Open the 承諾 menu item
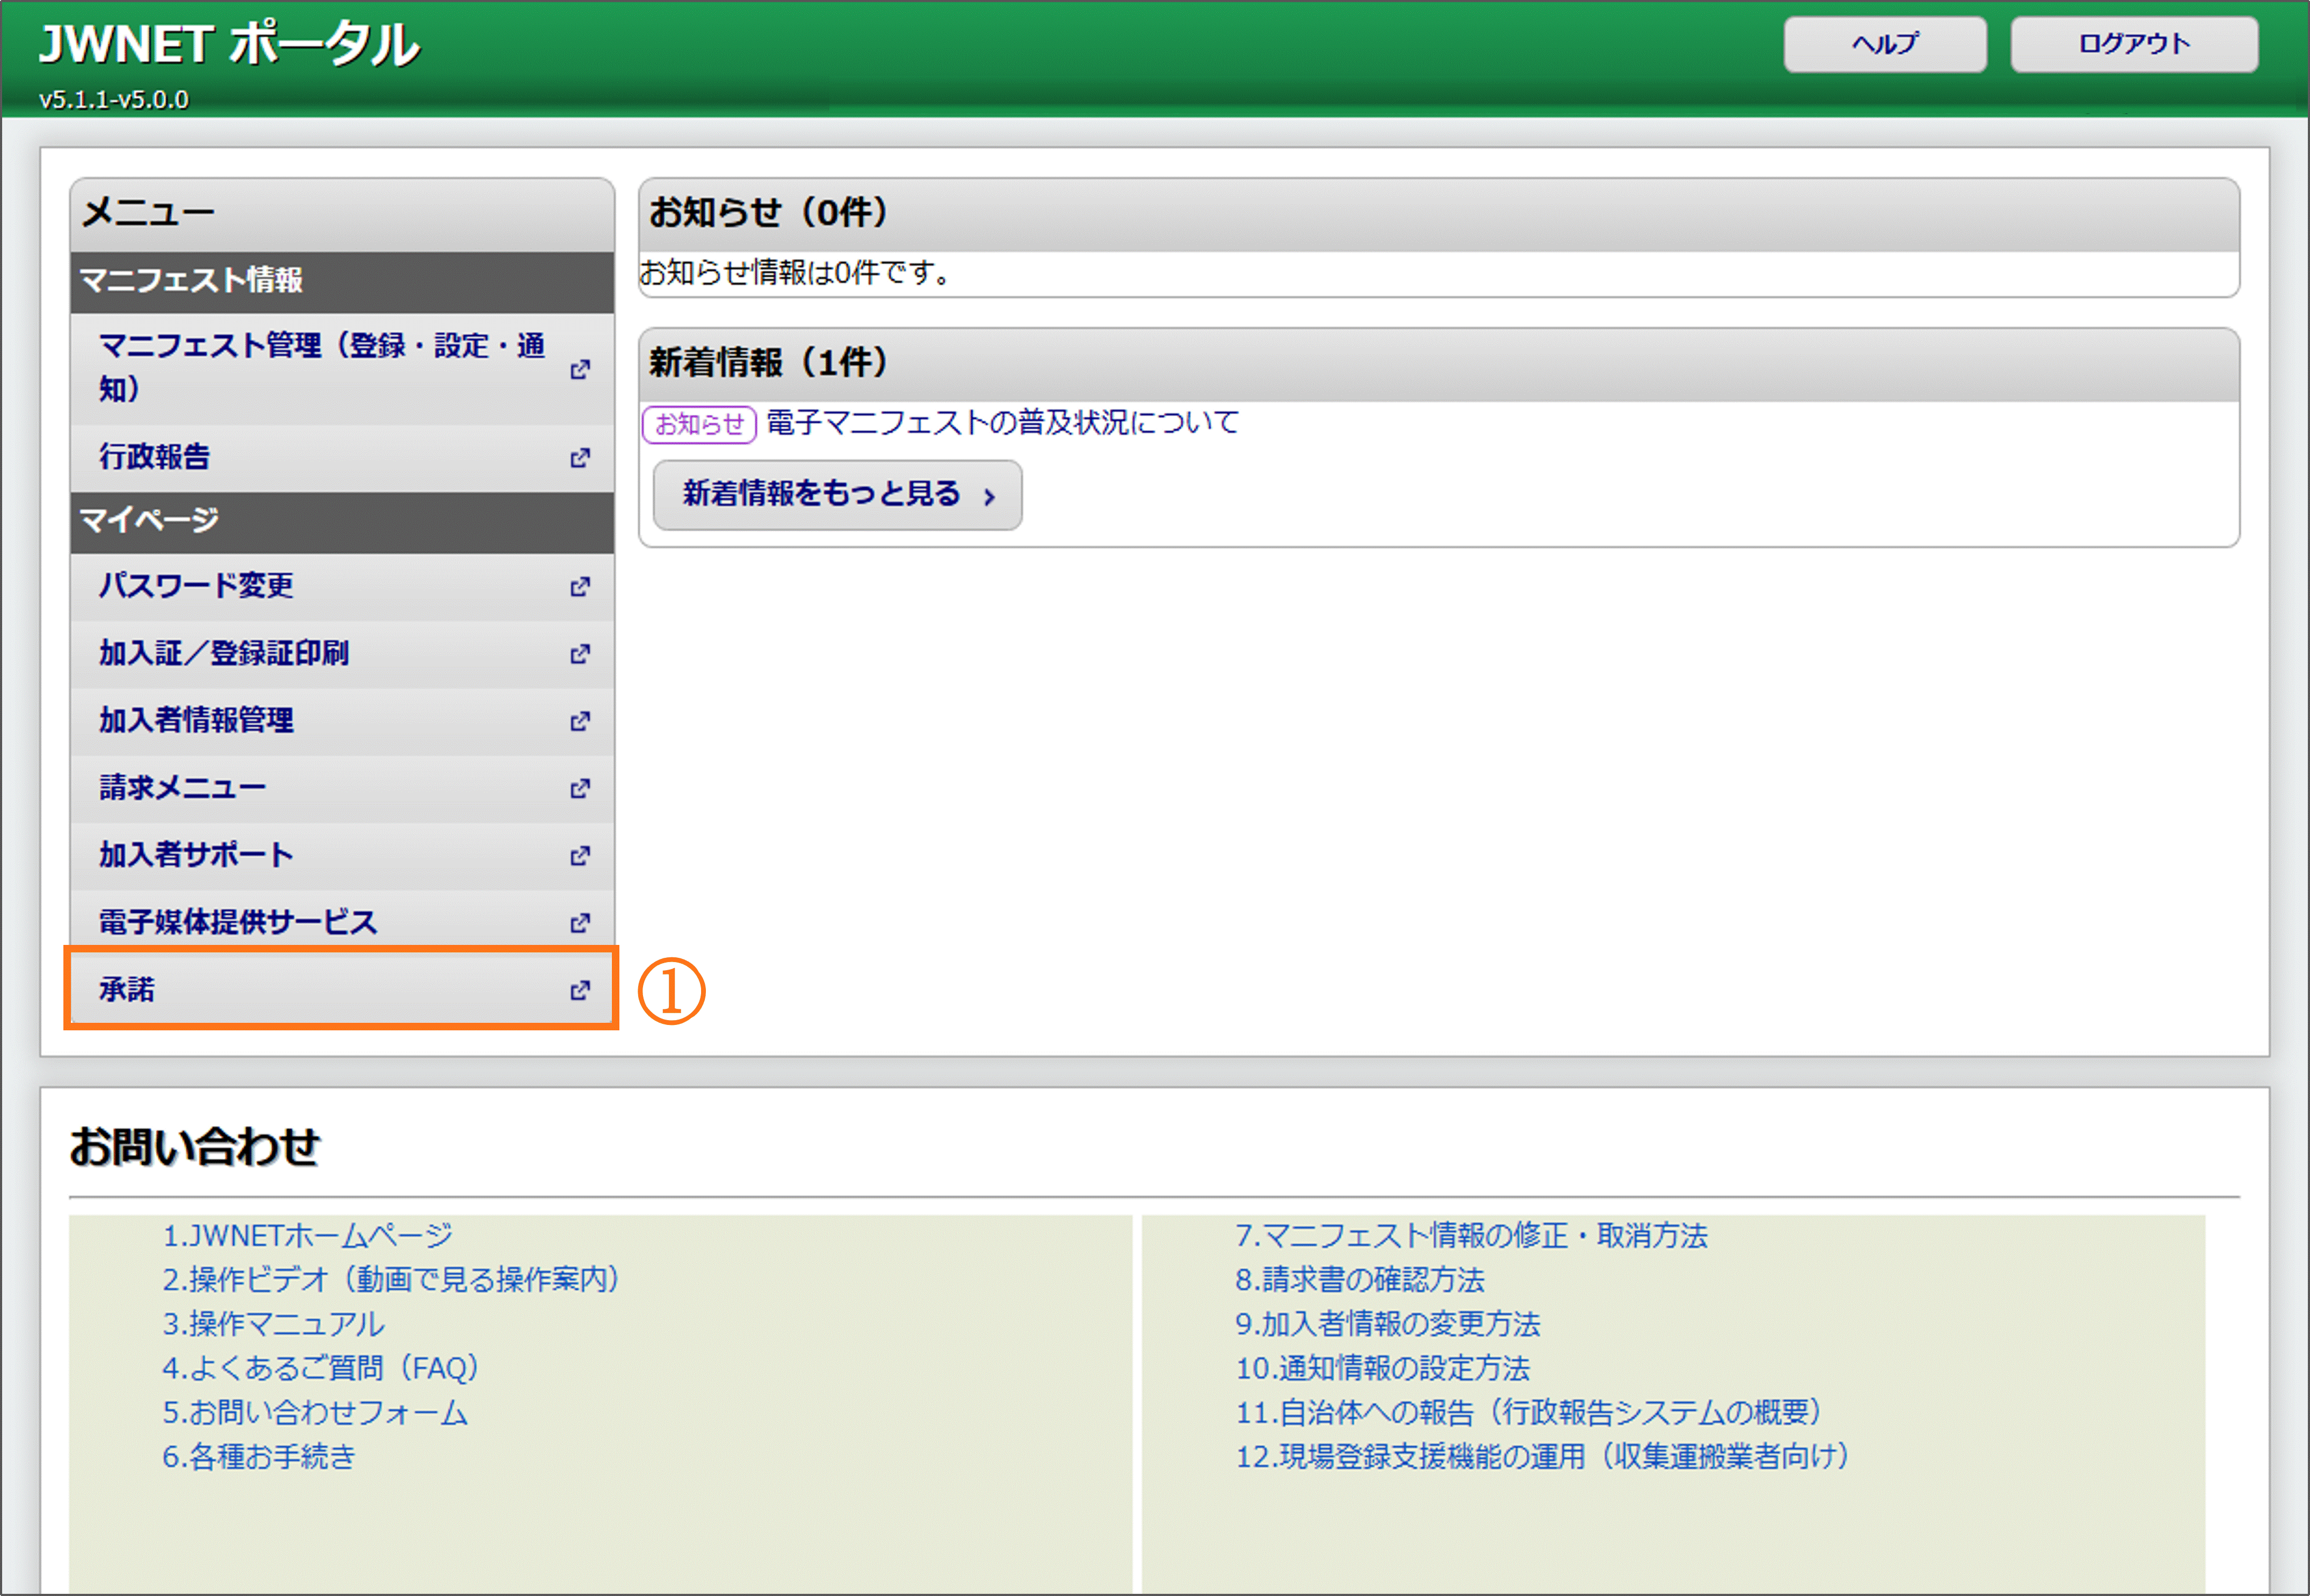Screen dimensions: 2310x1596 127,990
